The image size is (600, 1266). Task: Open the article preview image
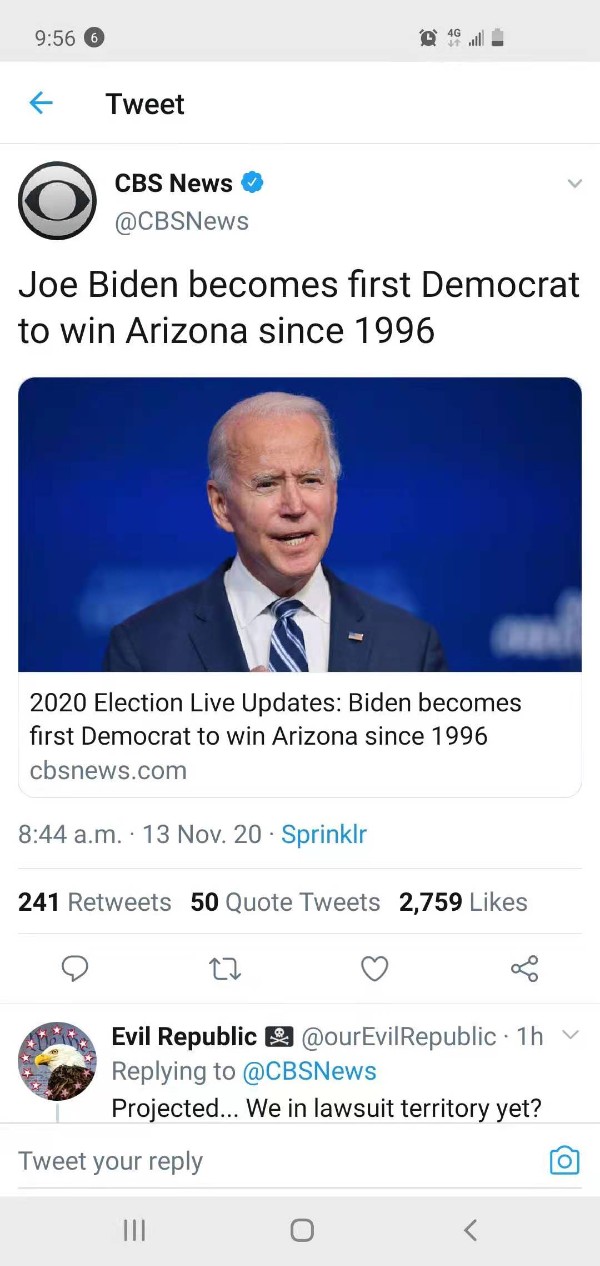(300, 524)
